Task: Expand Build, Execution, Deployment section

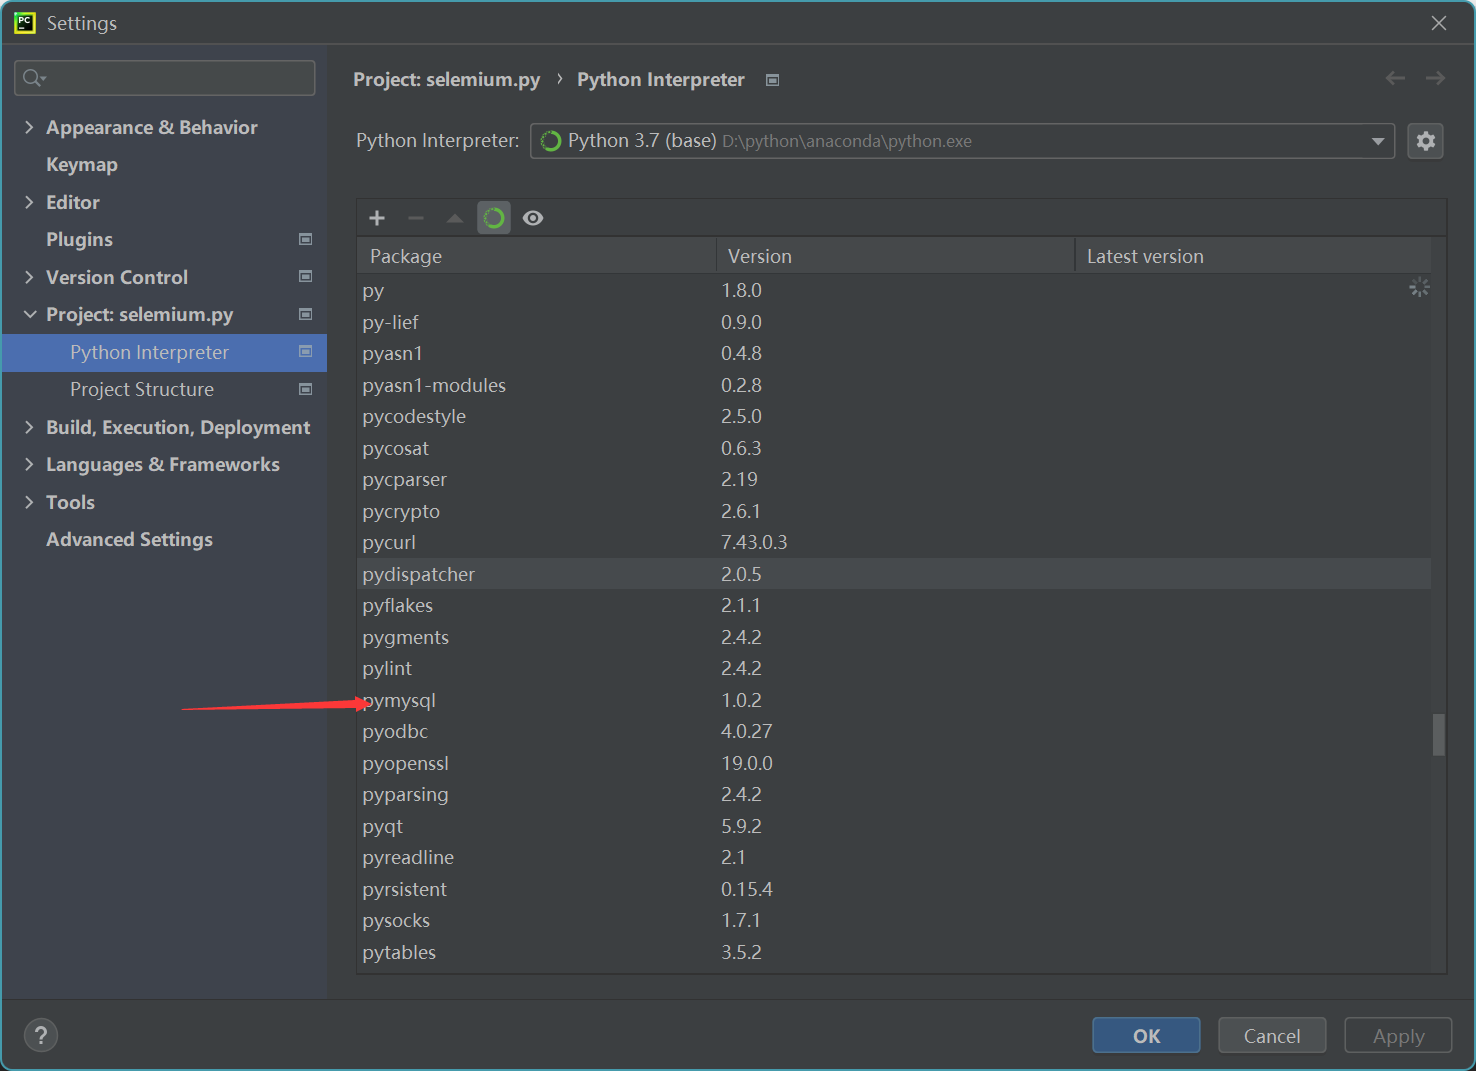Action: tap(29, 427)
